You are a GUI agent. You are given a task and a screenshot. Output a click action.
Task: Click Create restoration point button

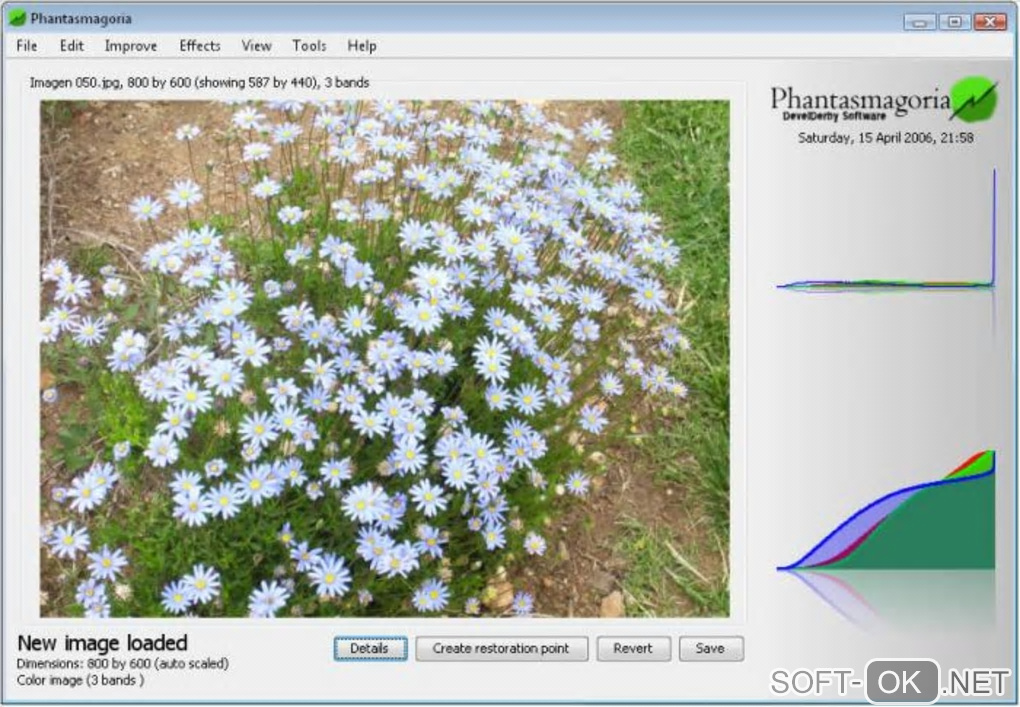(501, 648)
